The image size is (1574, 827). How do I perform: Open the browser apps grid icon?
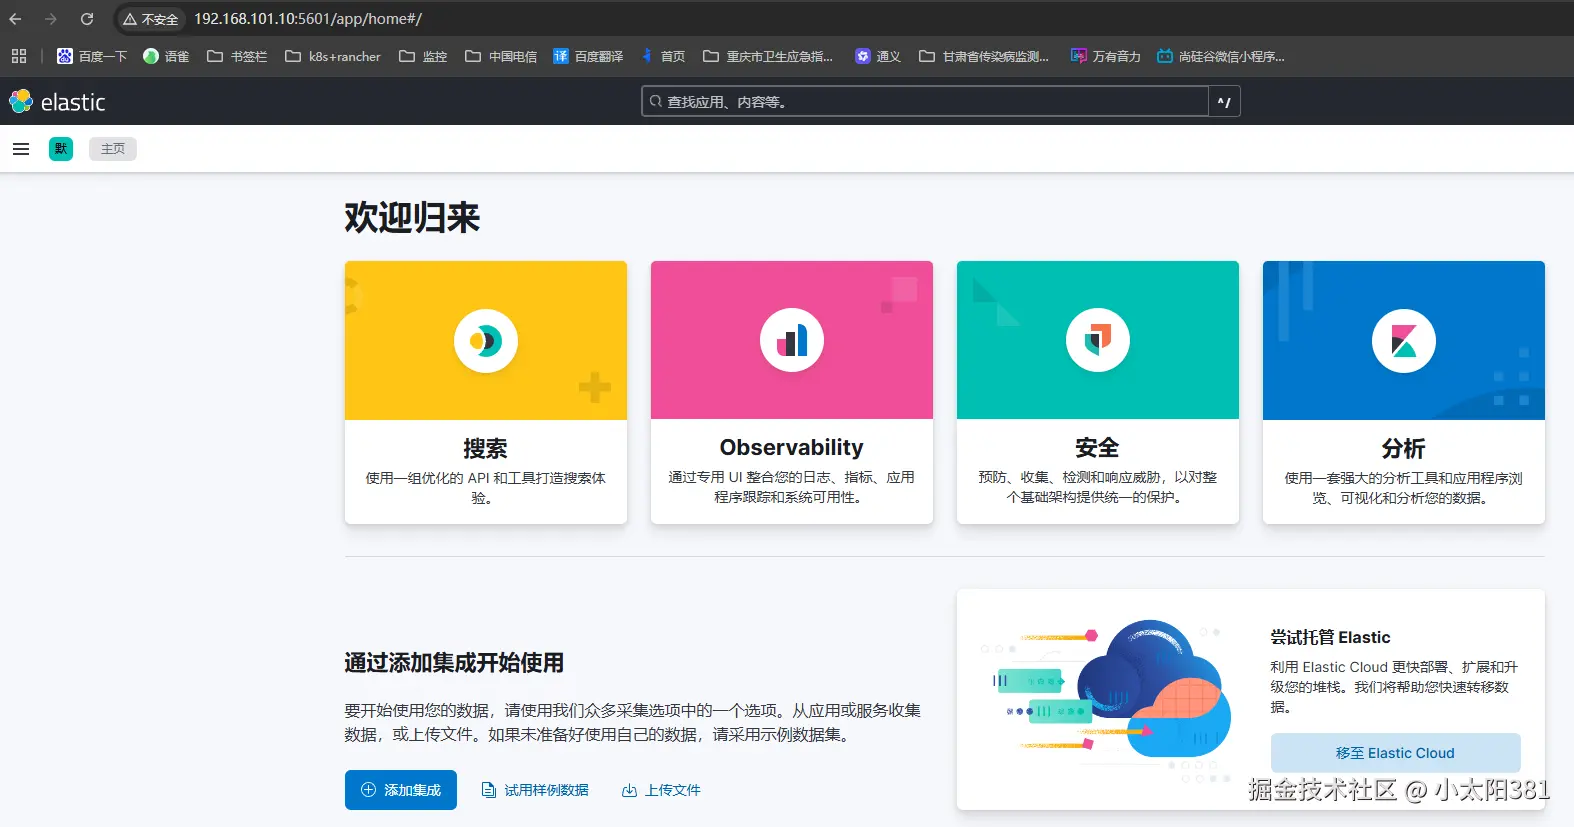pyautogui.click(x=19, y=56)
